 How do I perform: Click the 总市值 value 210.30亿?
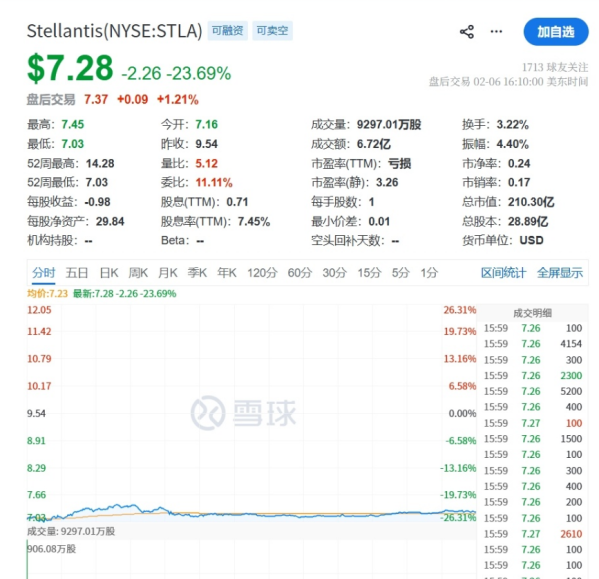click(x=531, y=202)
